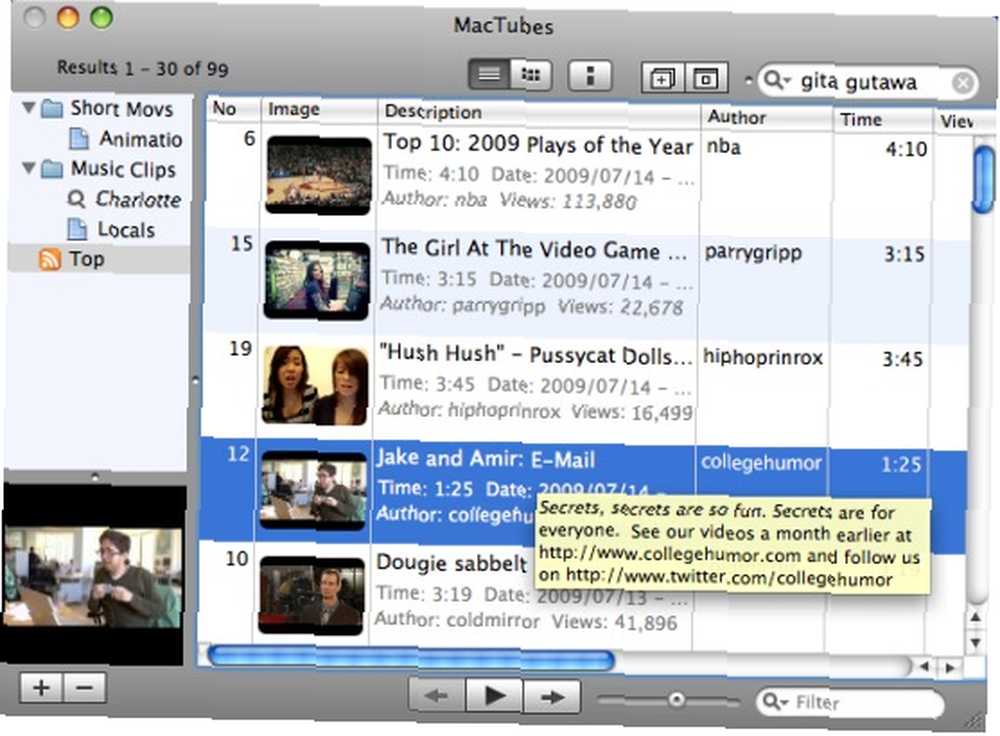Screen dimensions: 1000x736
Task: Click the Jake and Amir video thumbnail
Action: pyautogui.click(x=314, y=490)
